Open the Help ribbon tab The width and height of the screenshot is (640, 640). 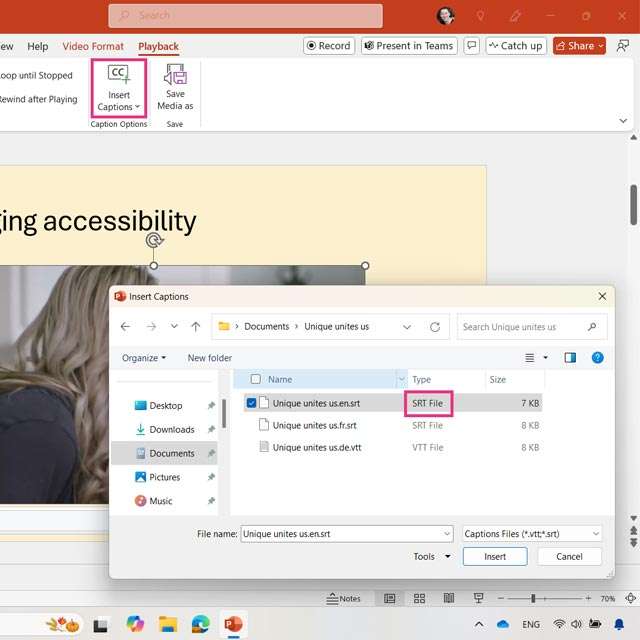click(x=37, y=46)
